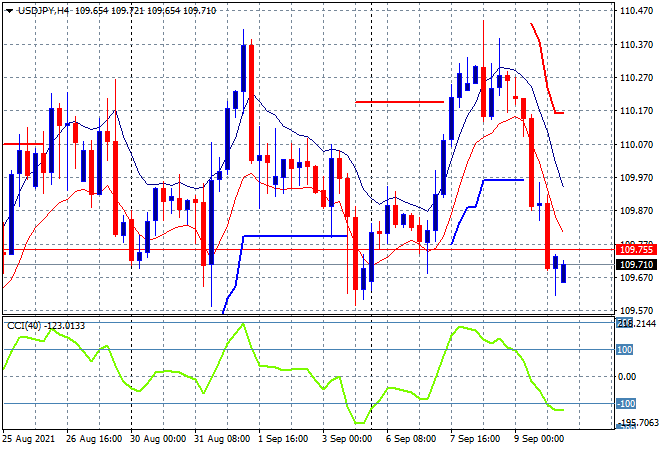
Task: Click the CCI -100 level label
Action: pos(626,404)
